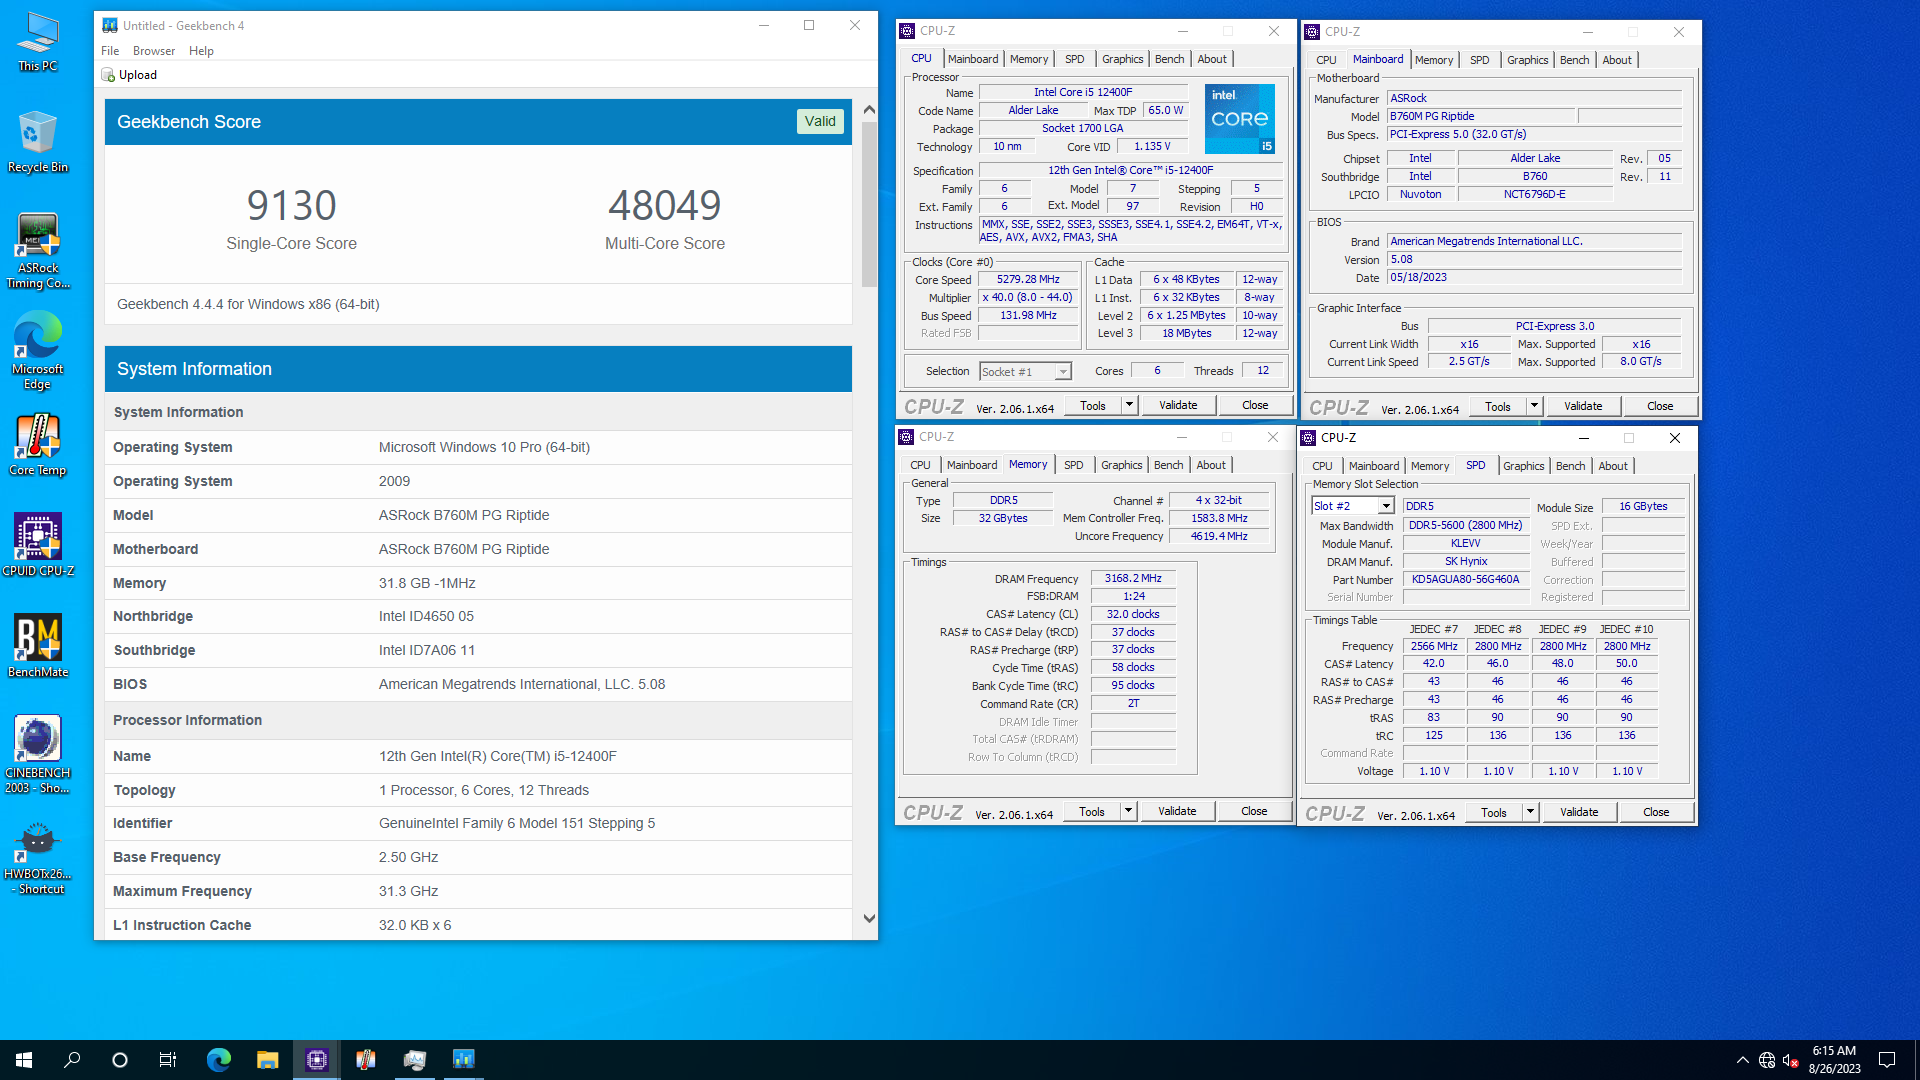Open Task View on taskbar
Image resolution: width=1920 pixels, height=1080 pixels.
tap(168, 1060)
